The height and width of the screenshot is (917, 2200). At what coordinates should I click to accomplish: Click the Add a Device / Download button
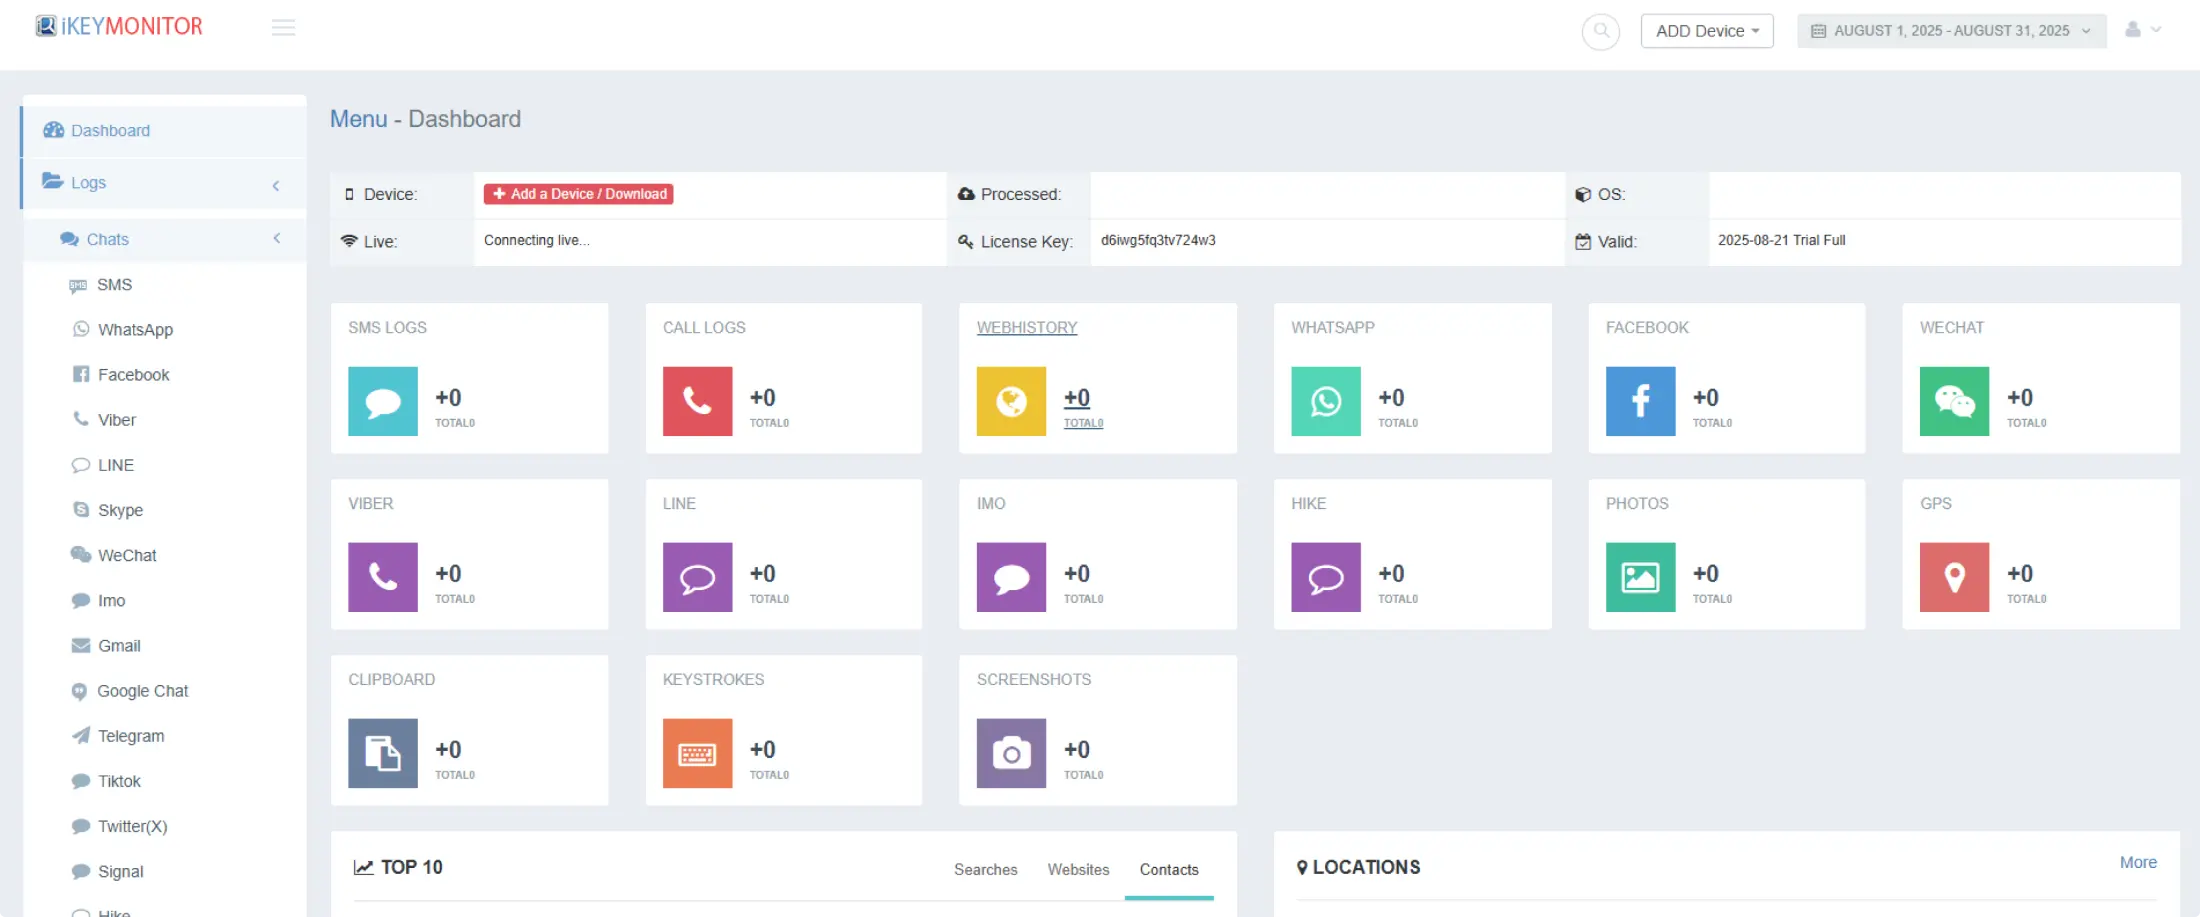coord(578,194)
